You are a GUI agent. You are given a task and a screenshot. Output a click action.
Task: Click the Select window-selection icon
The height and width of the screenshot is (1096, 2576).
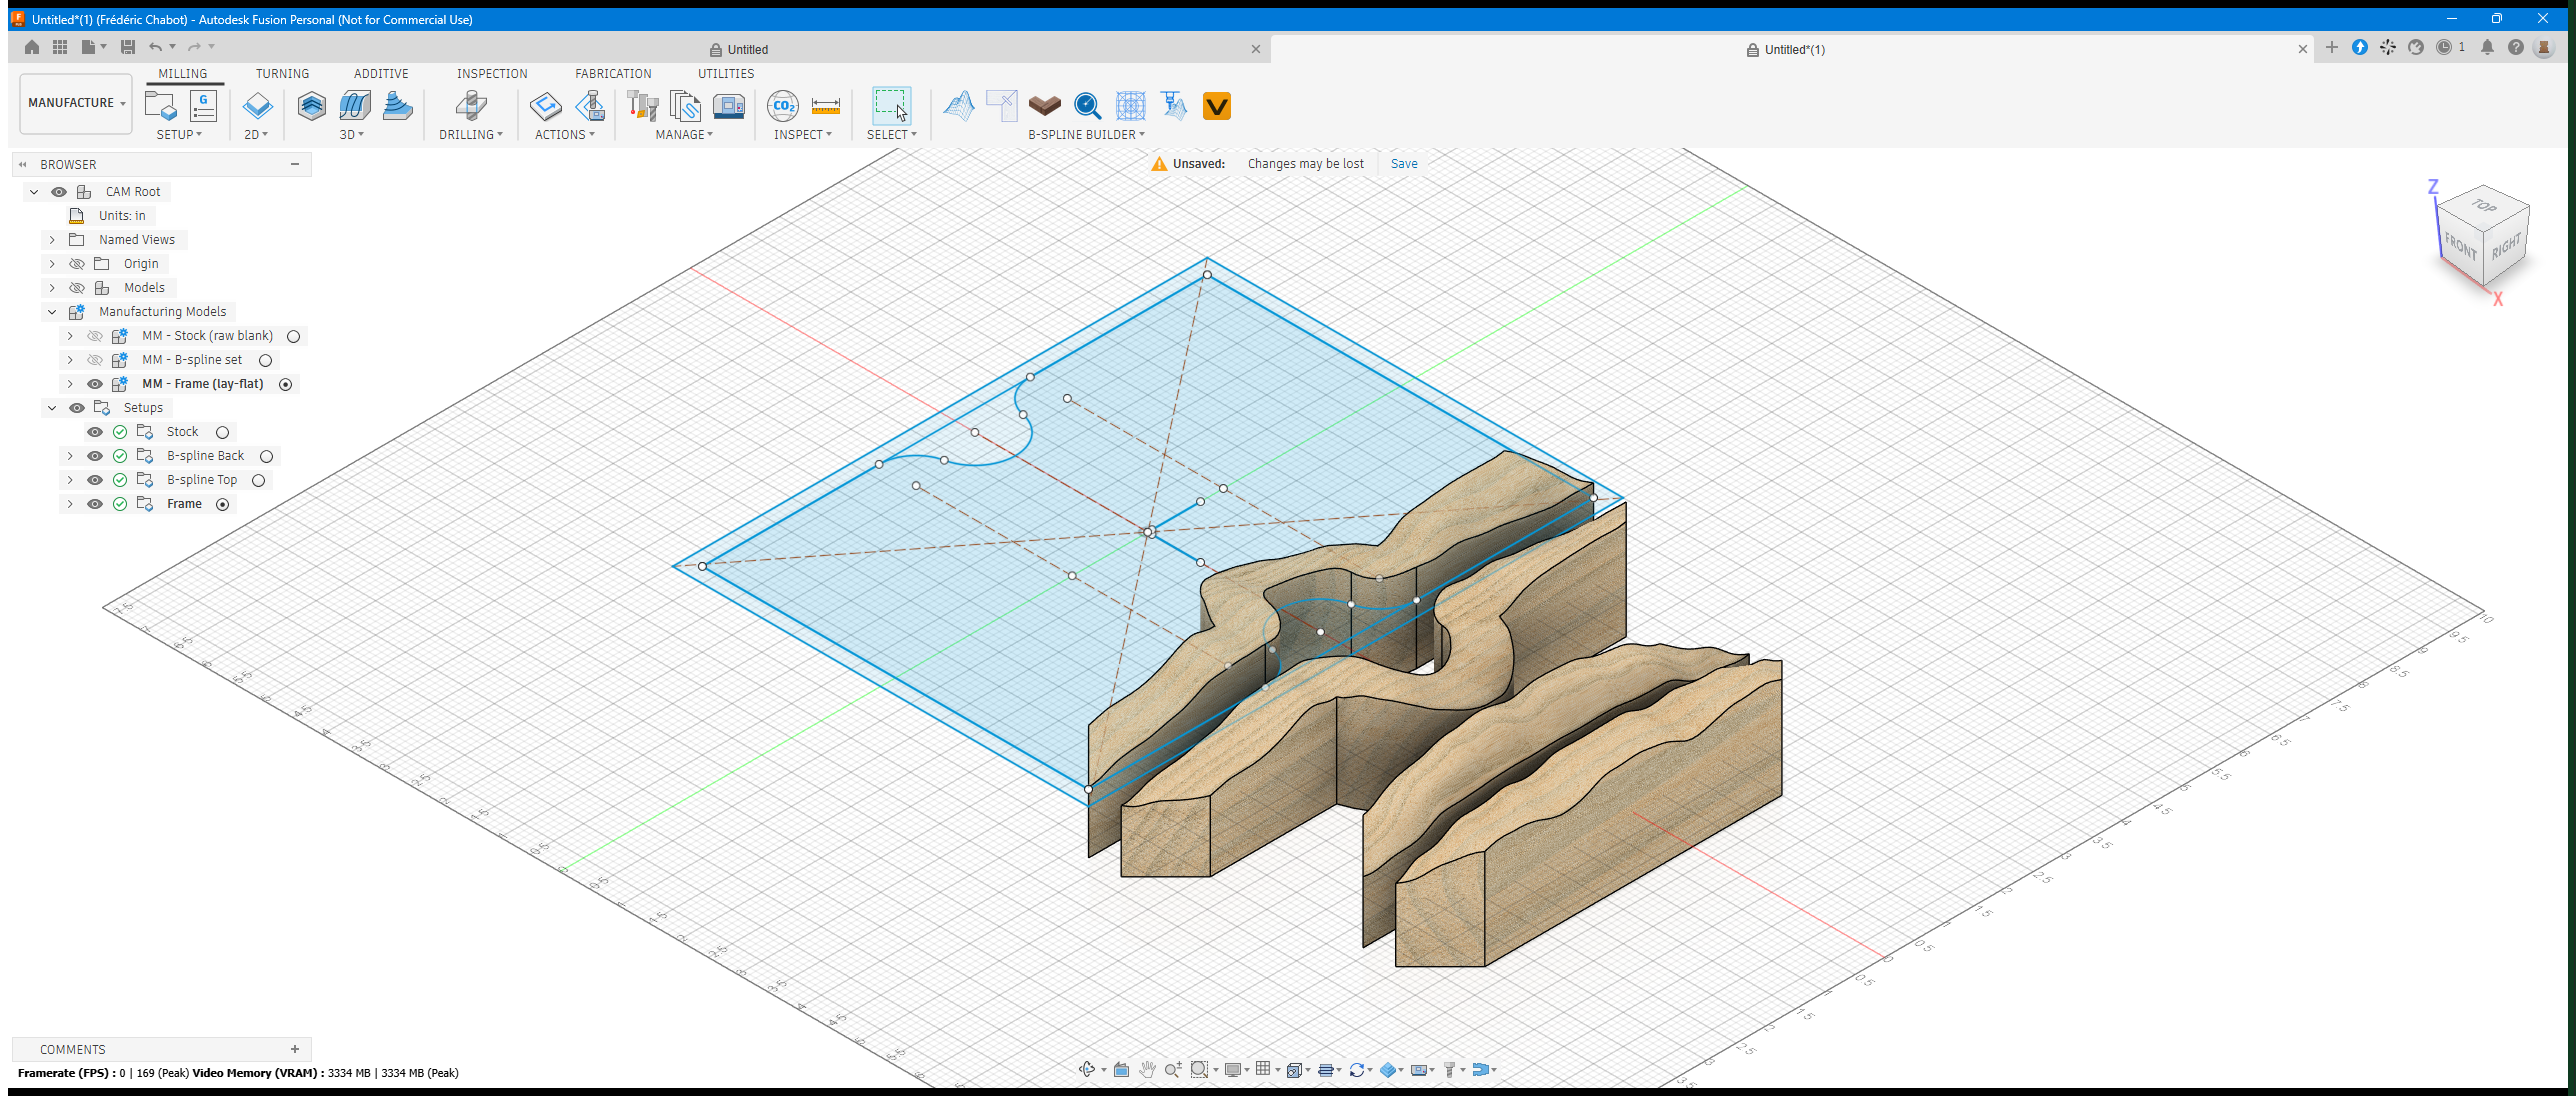coord(891,105)
